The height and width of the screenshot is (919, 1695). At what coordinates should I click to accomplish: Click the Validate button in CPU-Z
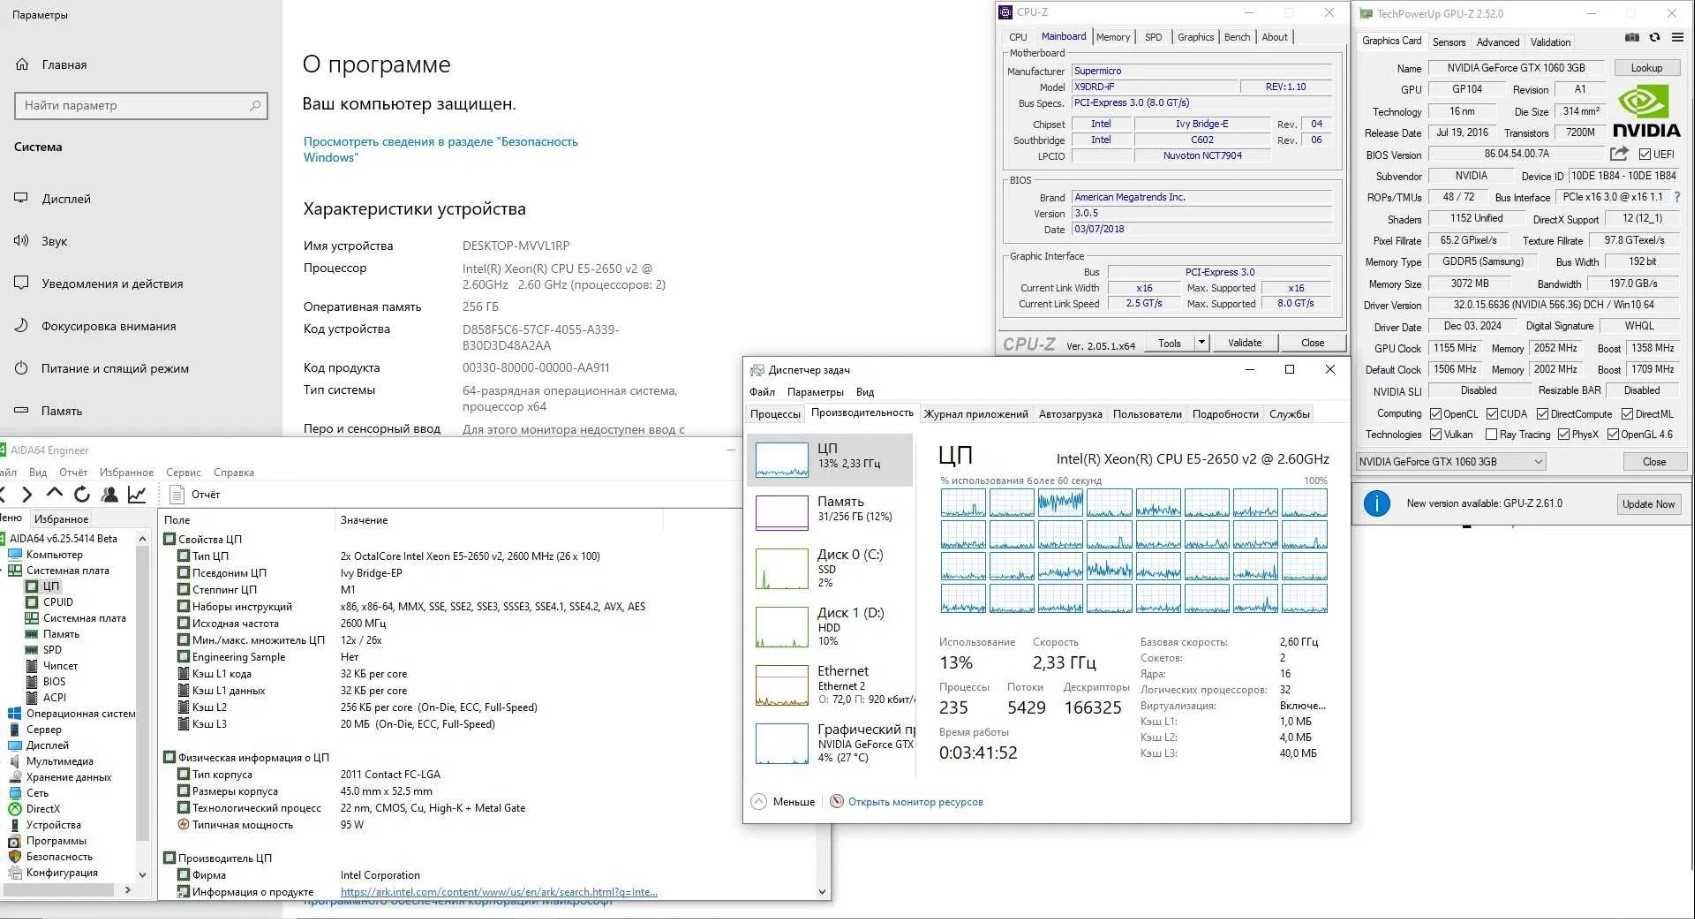coord(1244,343)
